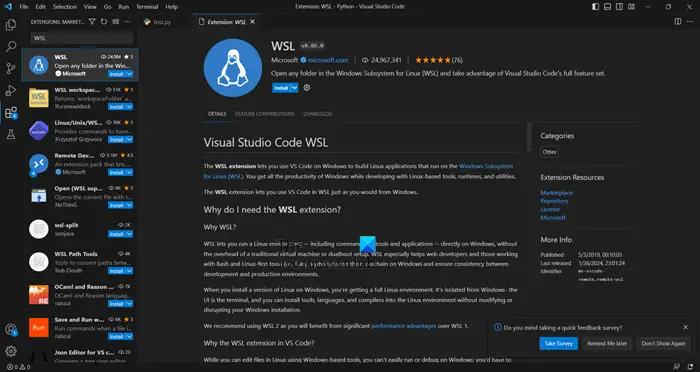700x372 pixels.
Task: Click the Take Survey button
Action: pyautogui.click(x=558, y=343)
